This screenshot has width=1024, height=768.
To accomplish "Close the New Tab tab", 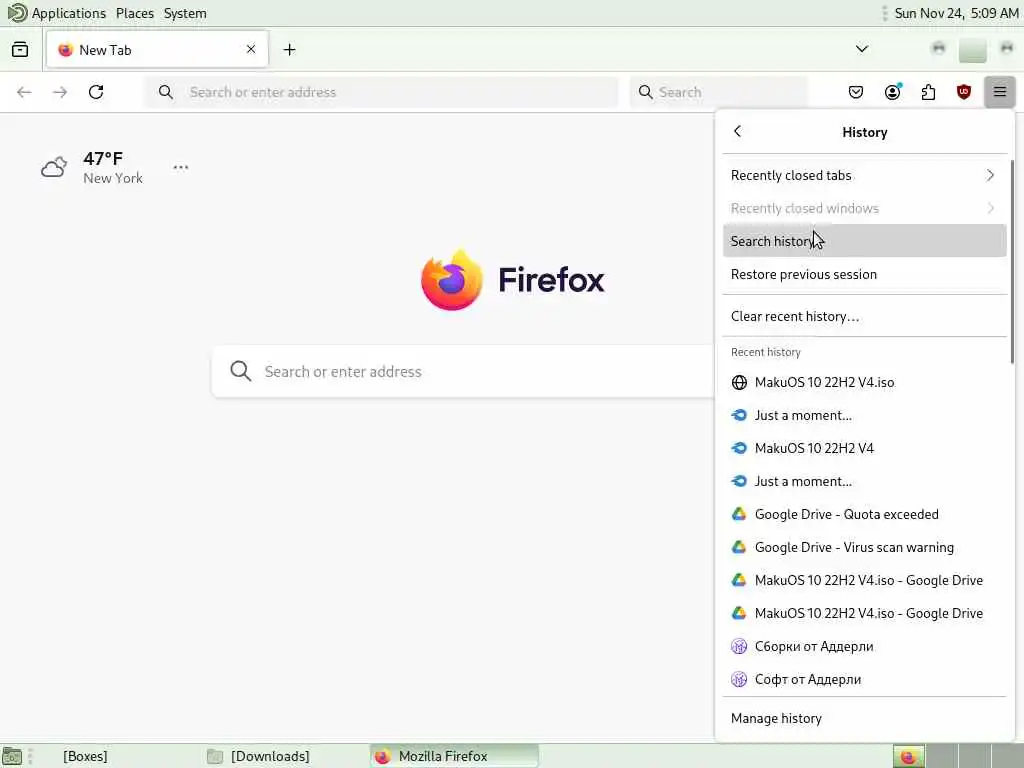I will [x=251, y=49].
